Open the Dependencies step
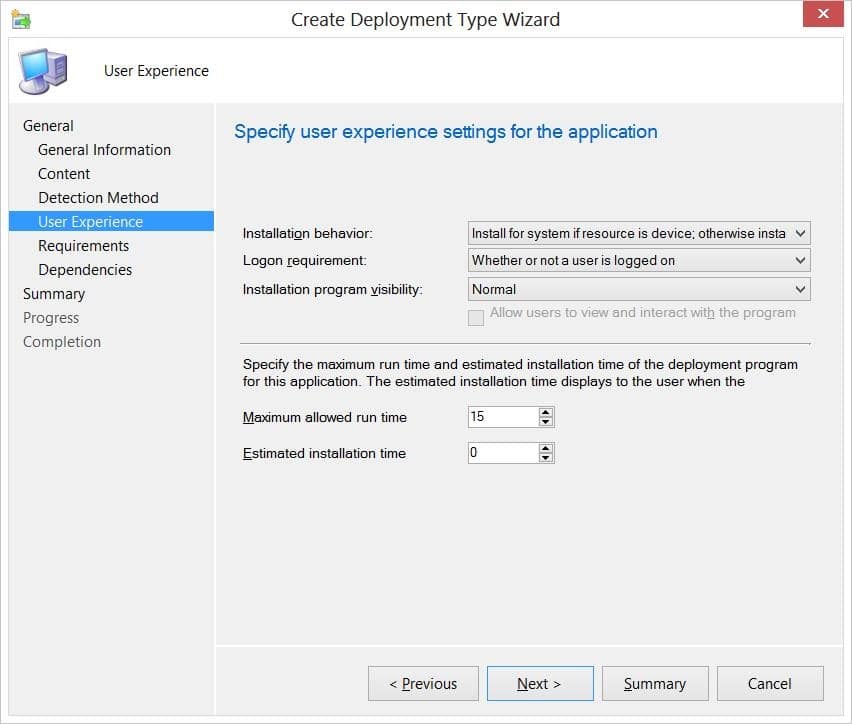Image resolution: width=852 pixels, height=724 pixels. point(84,269)
